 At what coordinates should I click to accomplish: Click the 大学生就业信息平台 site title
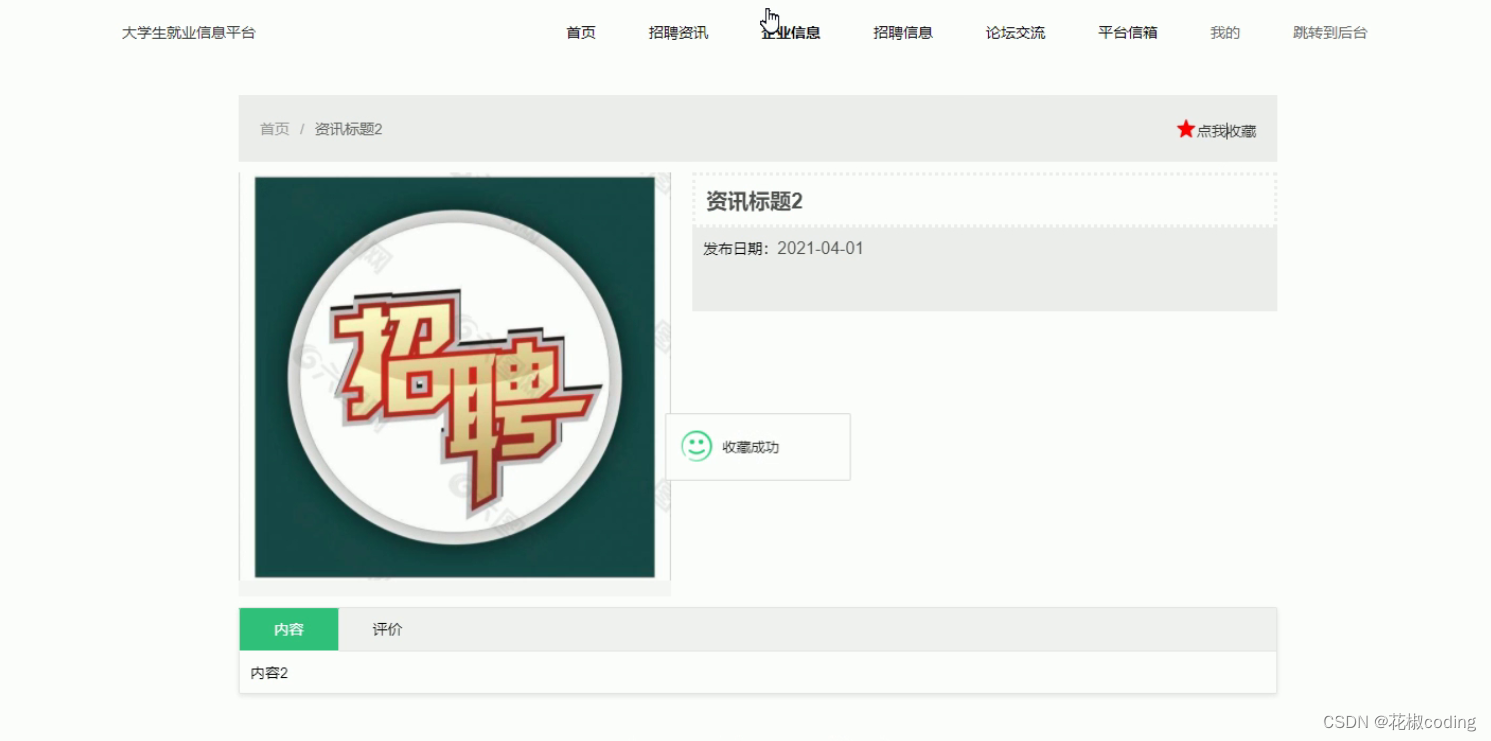pos(189,32)
